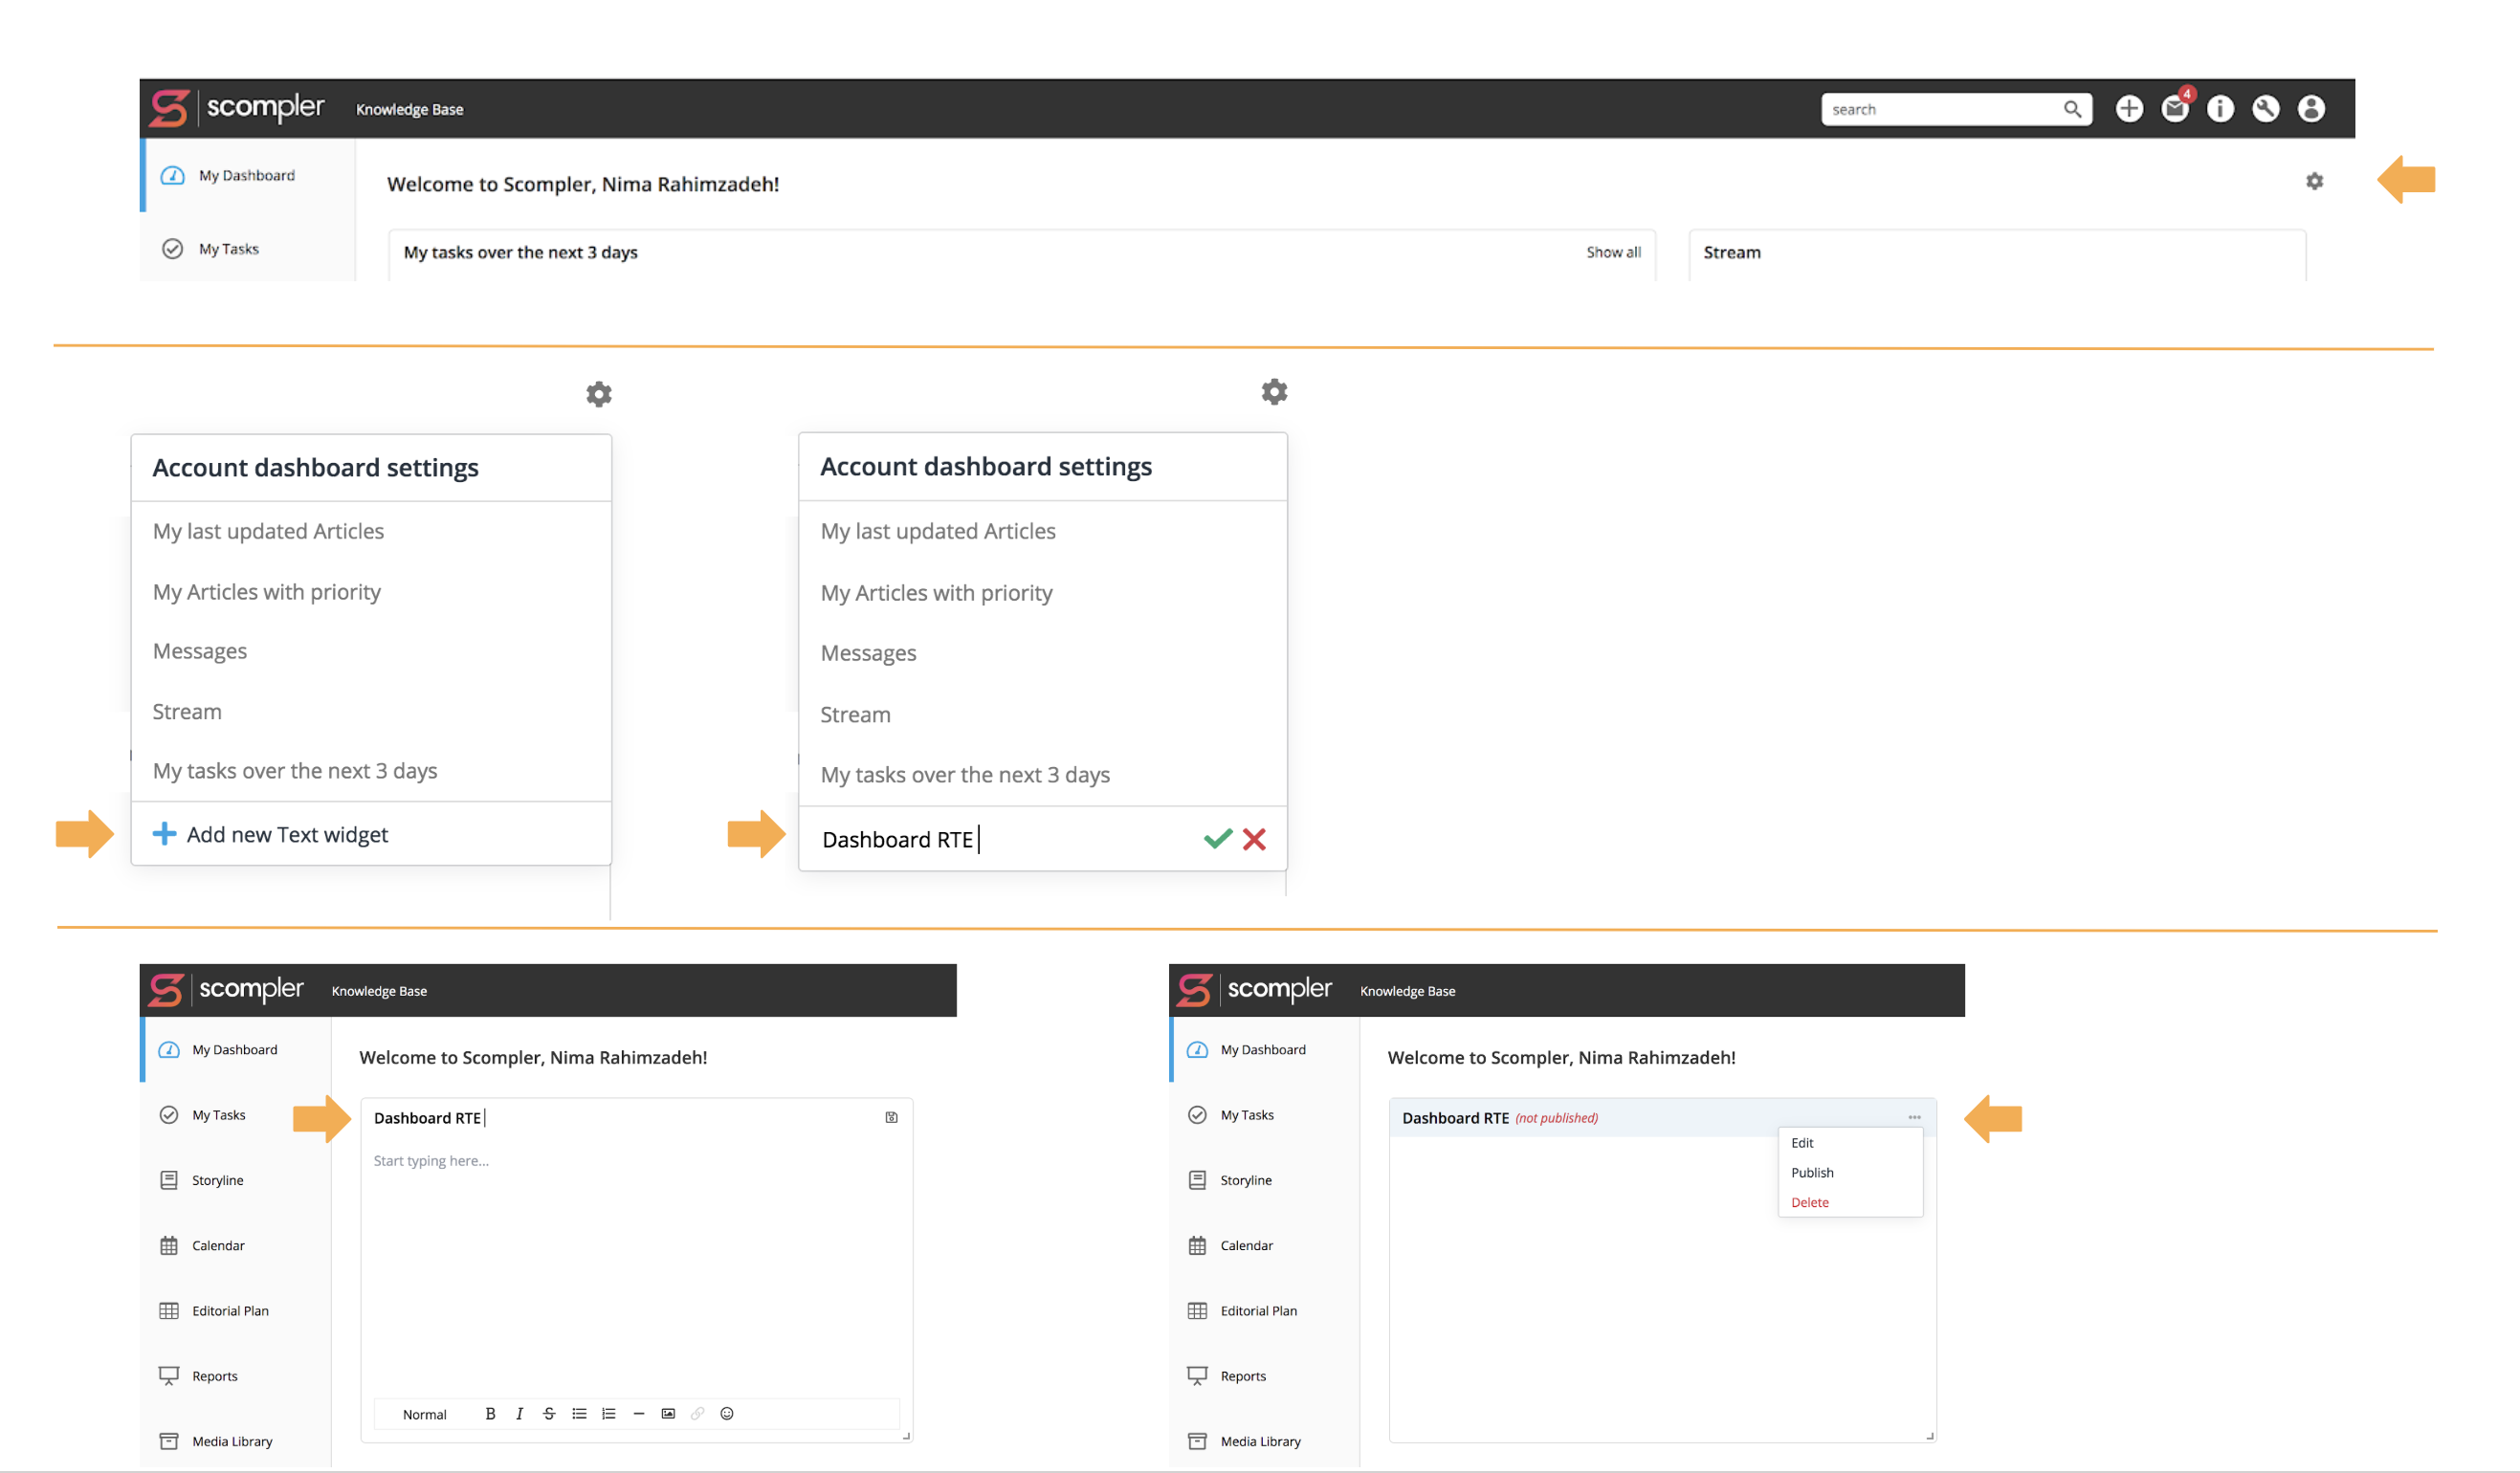The height and width of the screenshot is (1473, 2520).
Task: Select Delete in the widget context menu
Action: (1809, 1202)
